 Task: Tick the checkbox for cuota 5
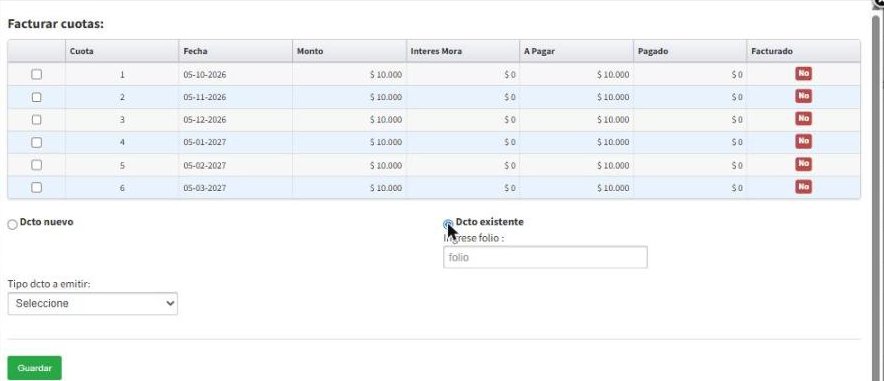37,165
